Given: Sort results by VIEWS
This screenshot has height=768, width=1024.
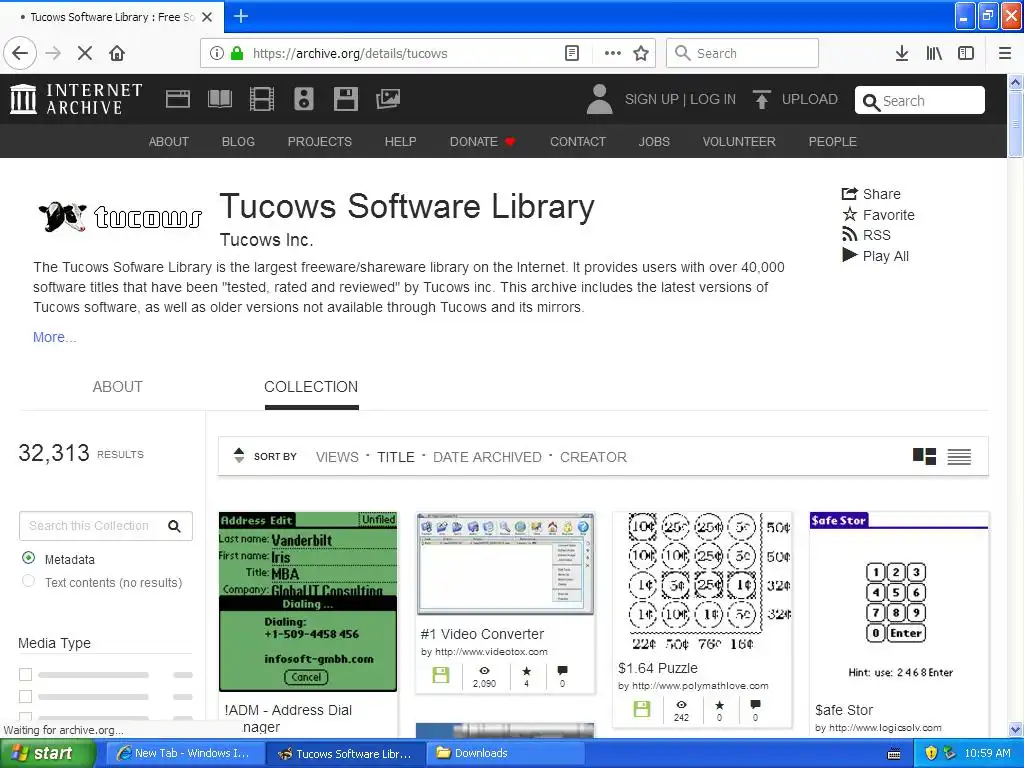Looking at the screenshot, I should (x=337, y=457).
